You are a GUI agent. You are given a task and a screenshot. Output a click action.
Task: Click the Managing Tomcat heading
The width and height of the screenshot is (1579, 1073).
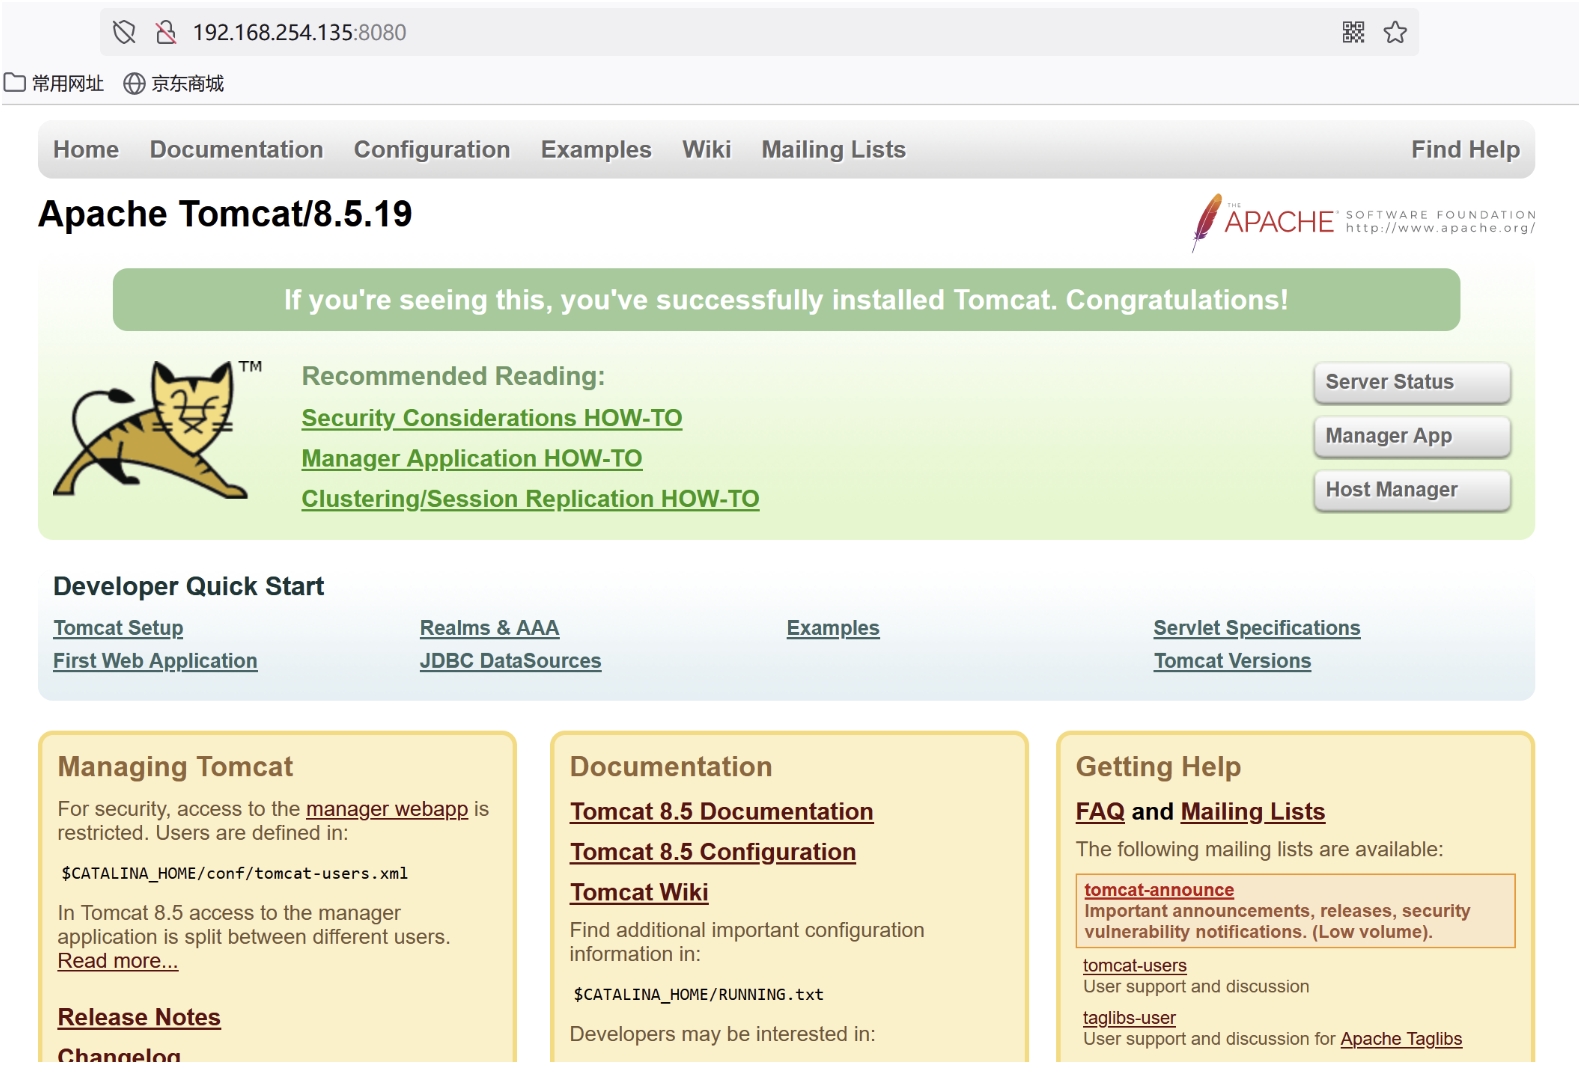[x=175, y=767]
